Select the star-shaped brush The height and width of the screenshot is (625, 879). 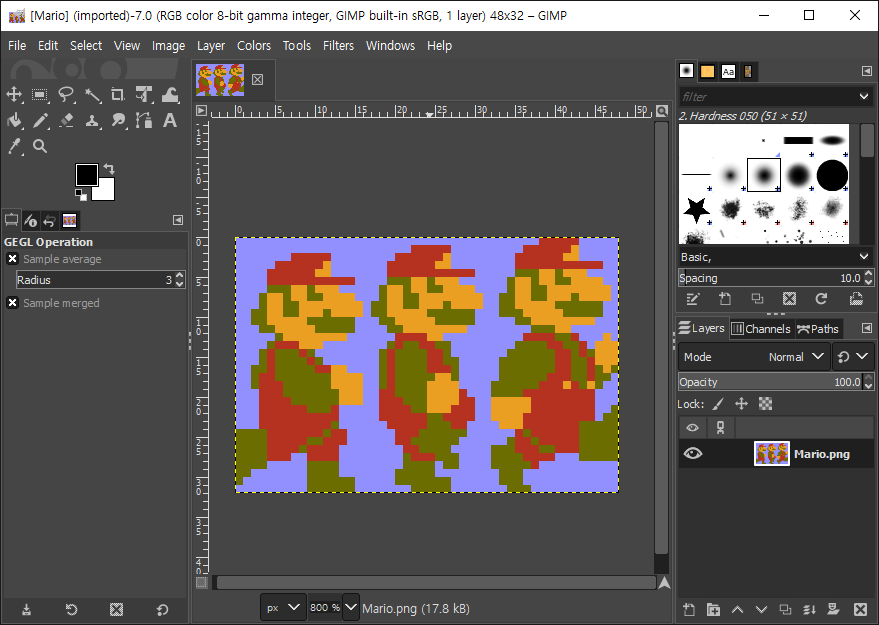click(696, 210)
